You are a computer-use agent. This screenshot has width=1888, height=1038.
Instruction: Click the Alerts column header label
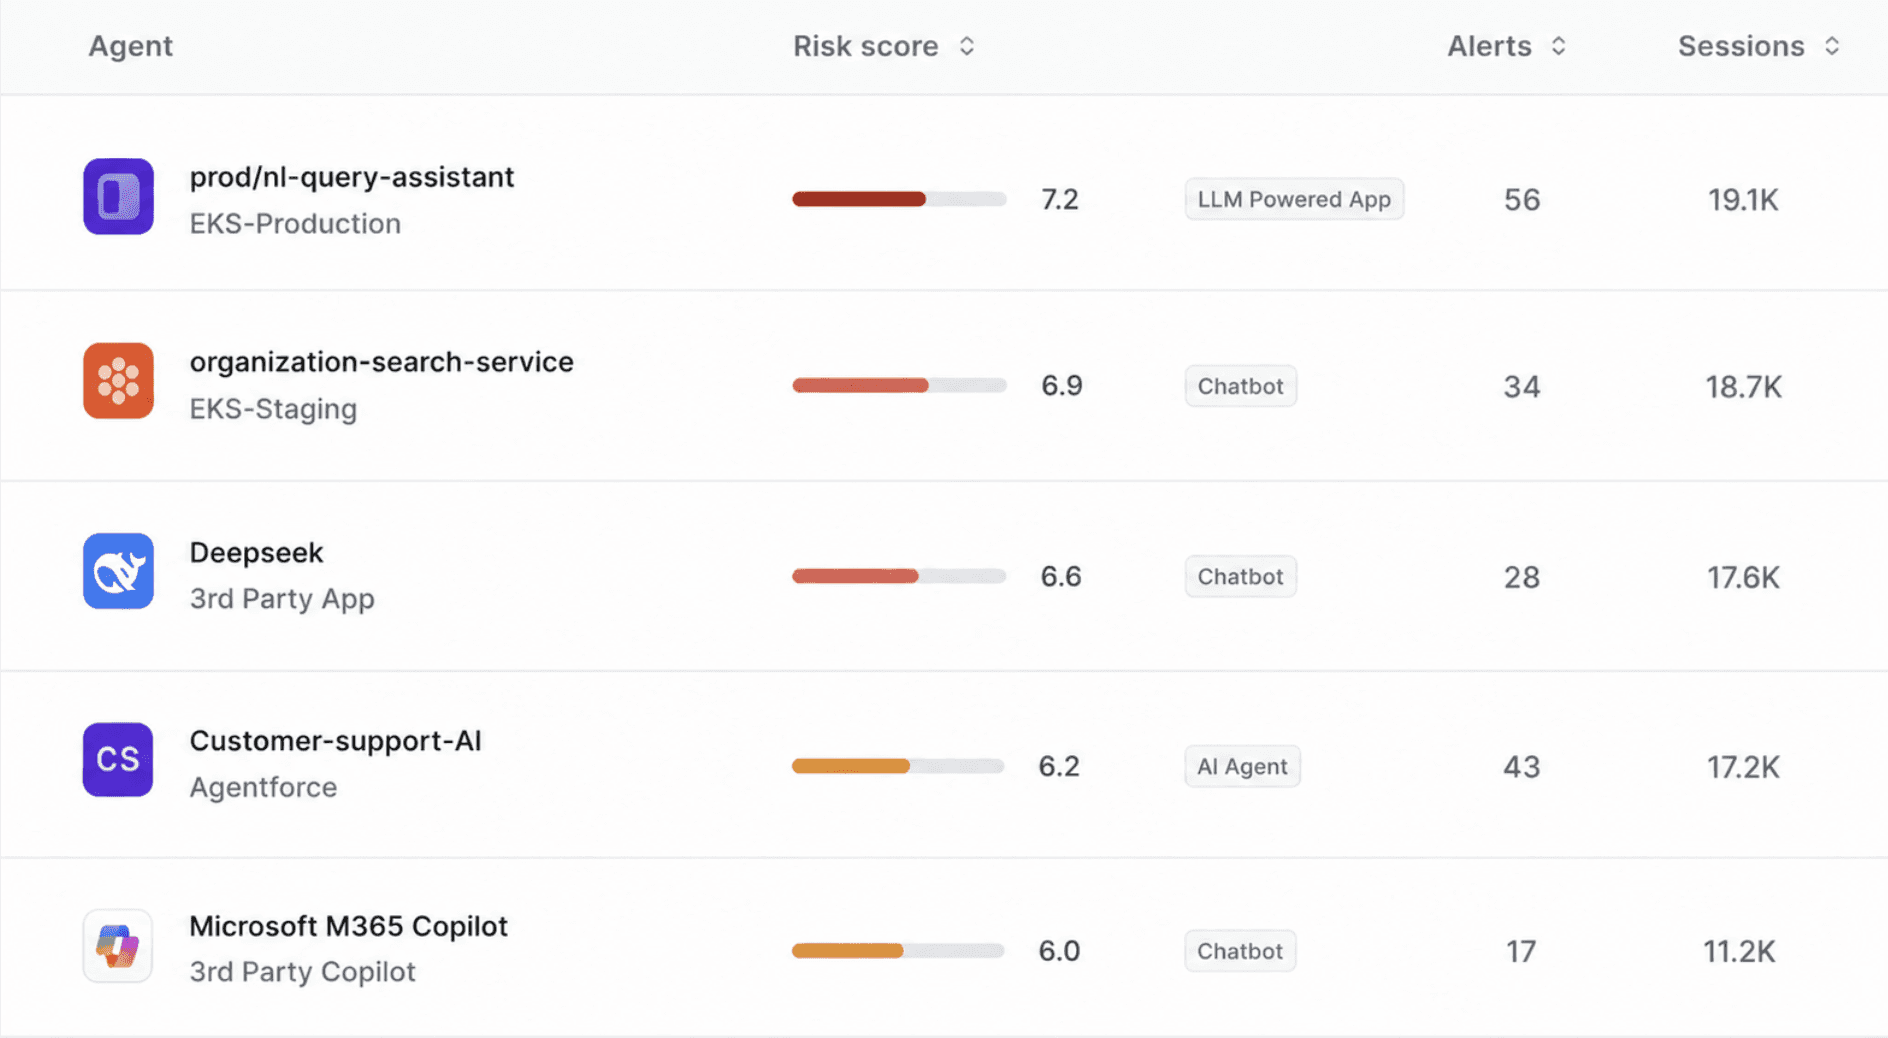[x=1489, y=46]
